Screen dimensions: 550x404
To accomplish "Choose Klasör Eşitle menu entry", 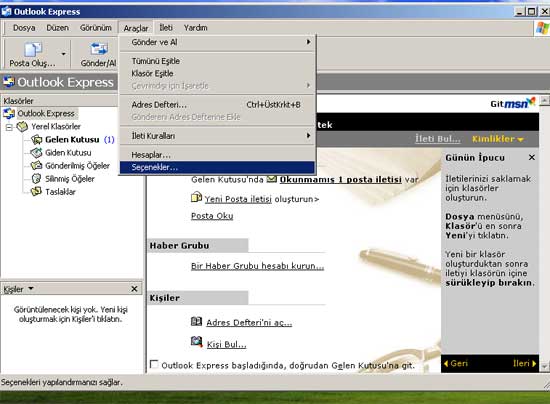I will click(x=217, y=73).
